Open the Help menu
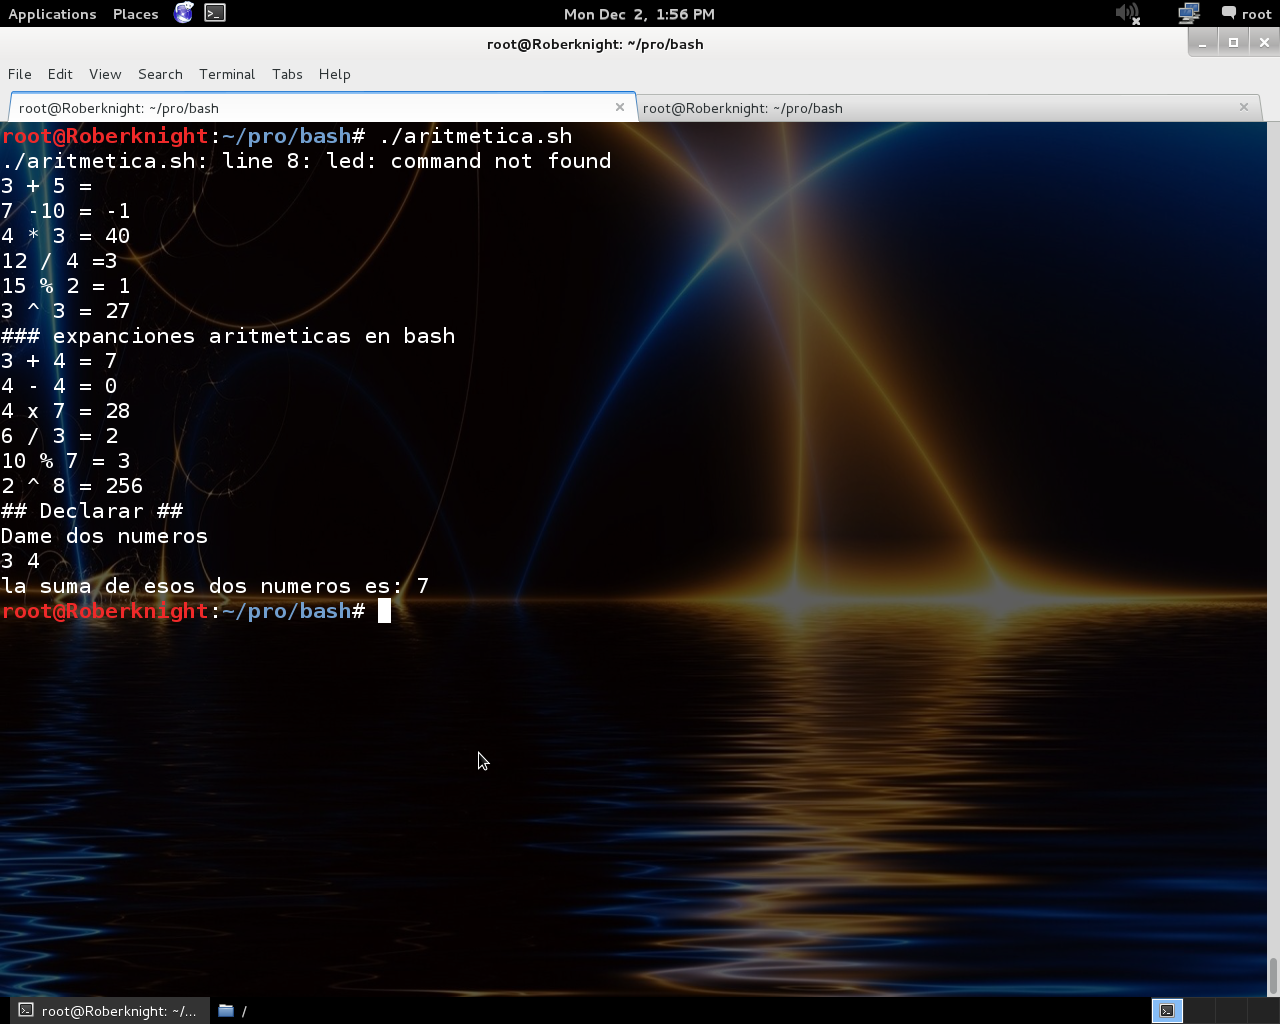 coord(334,74)
